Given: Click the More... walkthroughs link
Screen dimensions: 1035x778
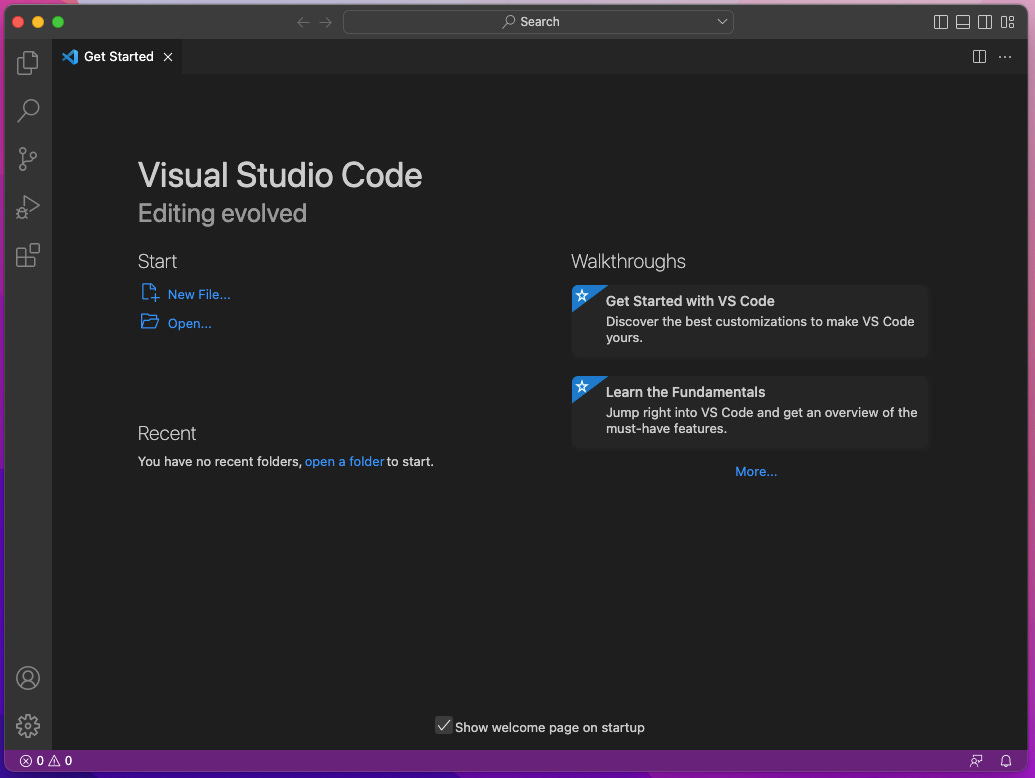Looking at the screenshot, I should (x=756, y=471).
